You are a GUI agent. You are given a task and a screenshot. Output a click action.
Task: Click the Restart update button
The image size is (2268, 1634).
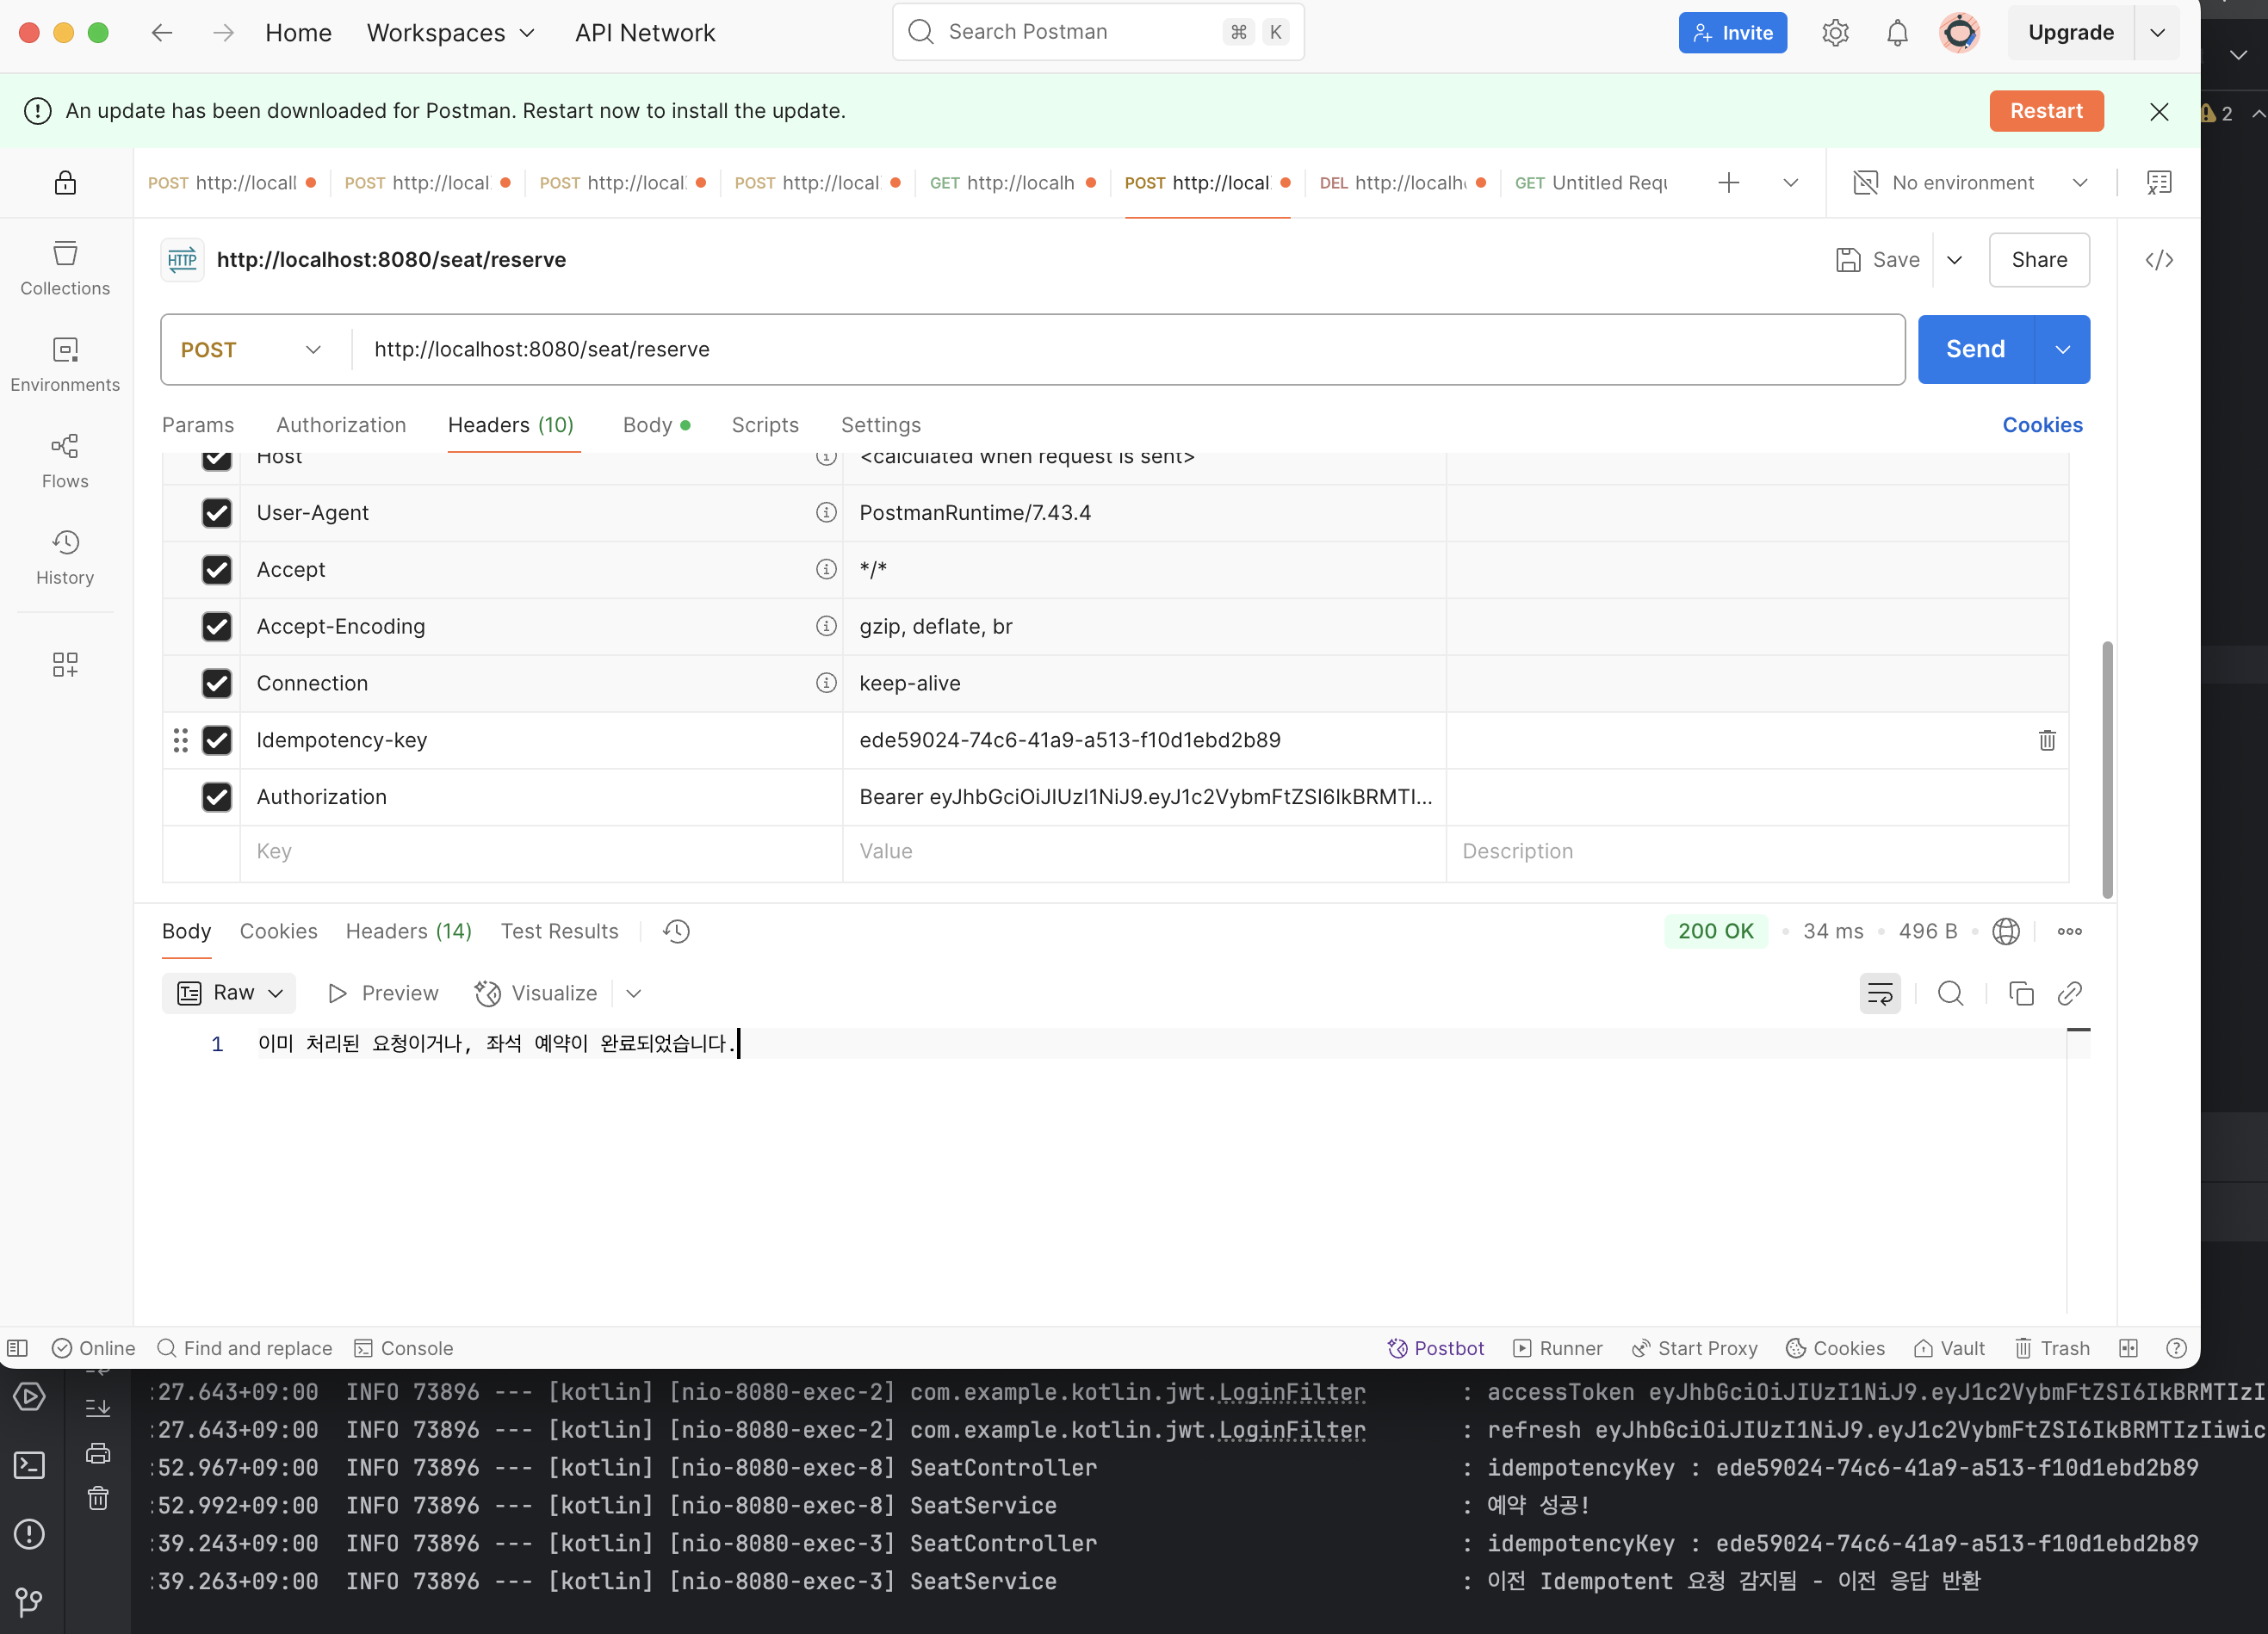(x=2045, y=111)
